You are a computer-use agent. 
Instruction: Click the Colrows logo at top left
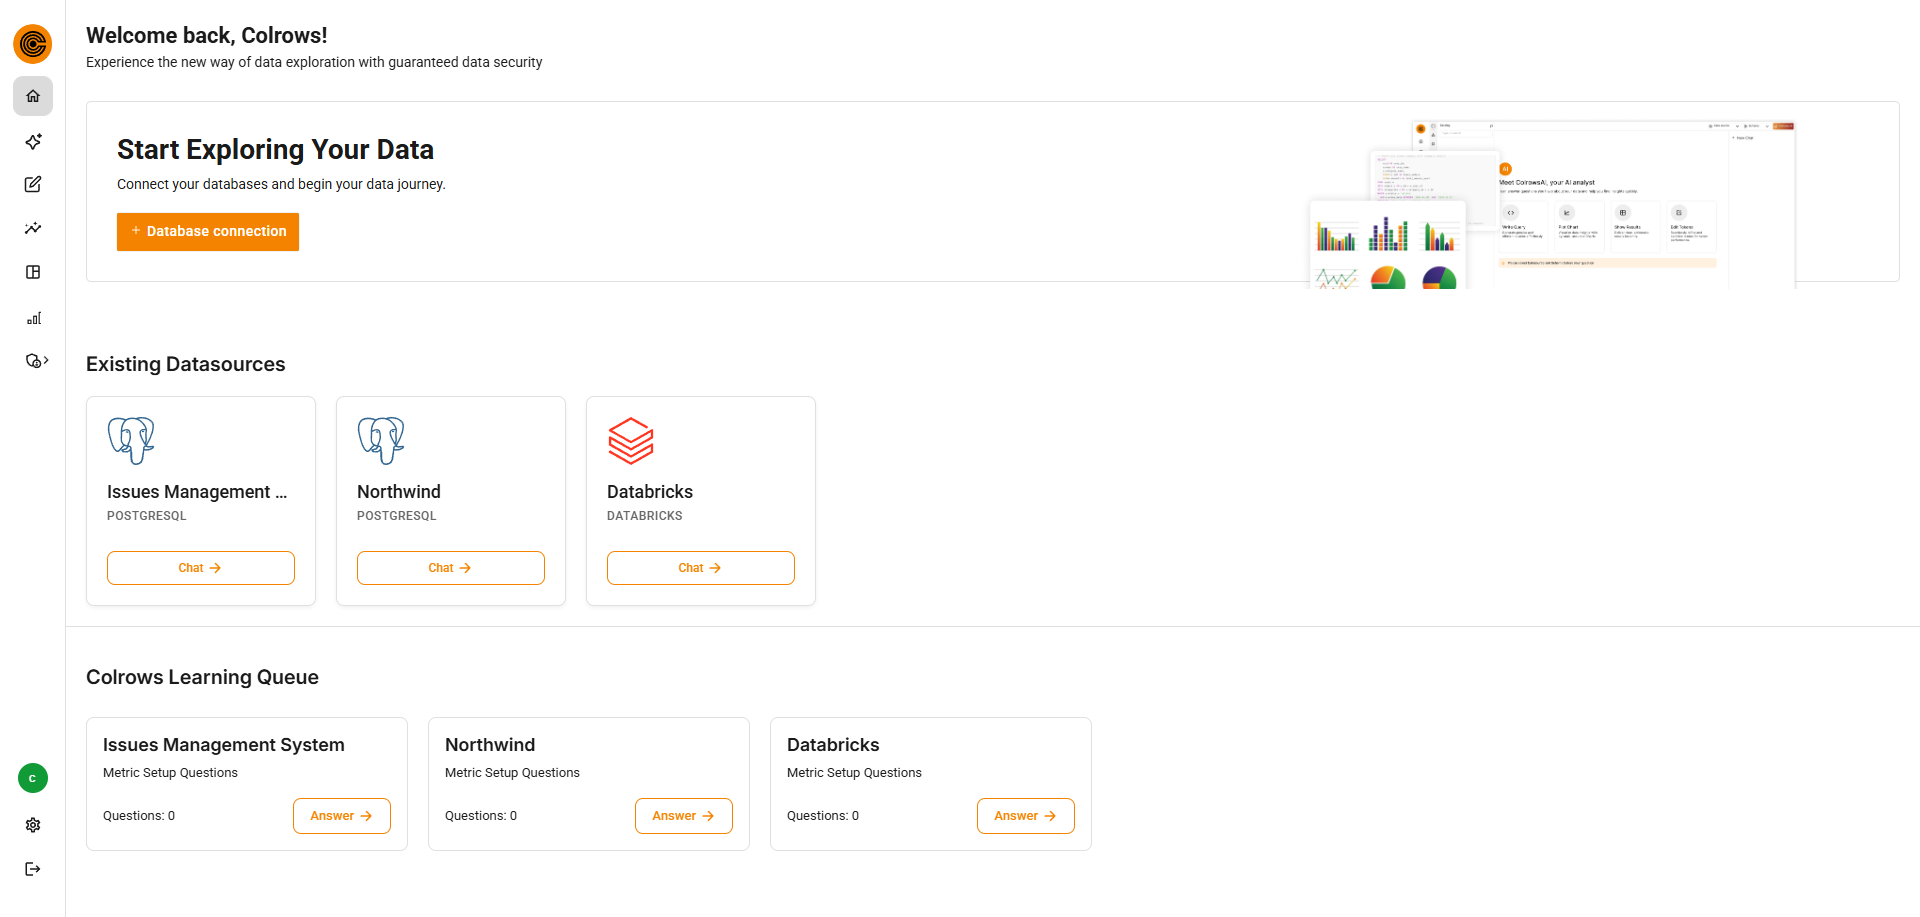pos(32,44)
